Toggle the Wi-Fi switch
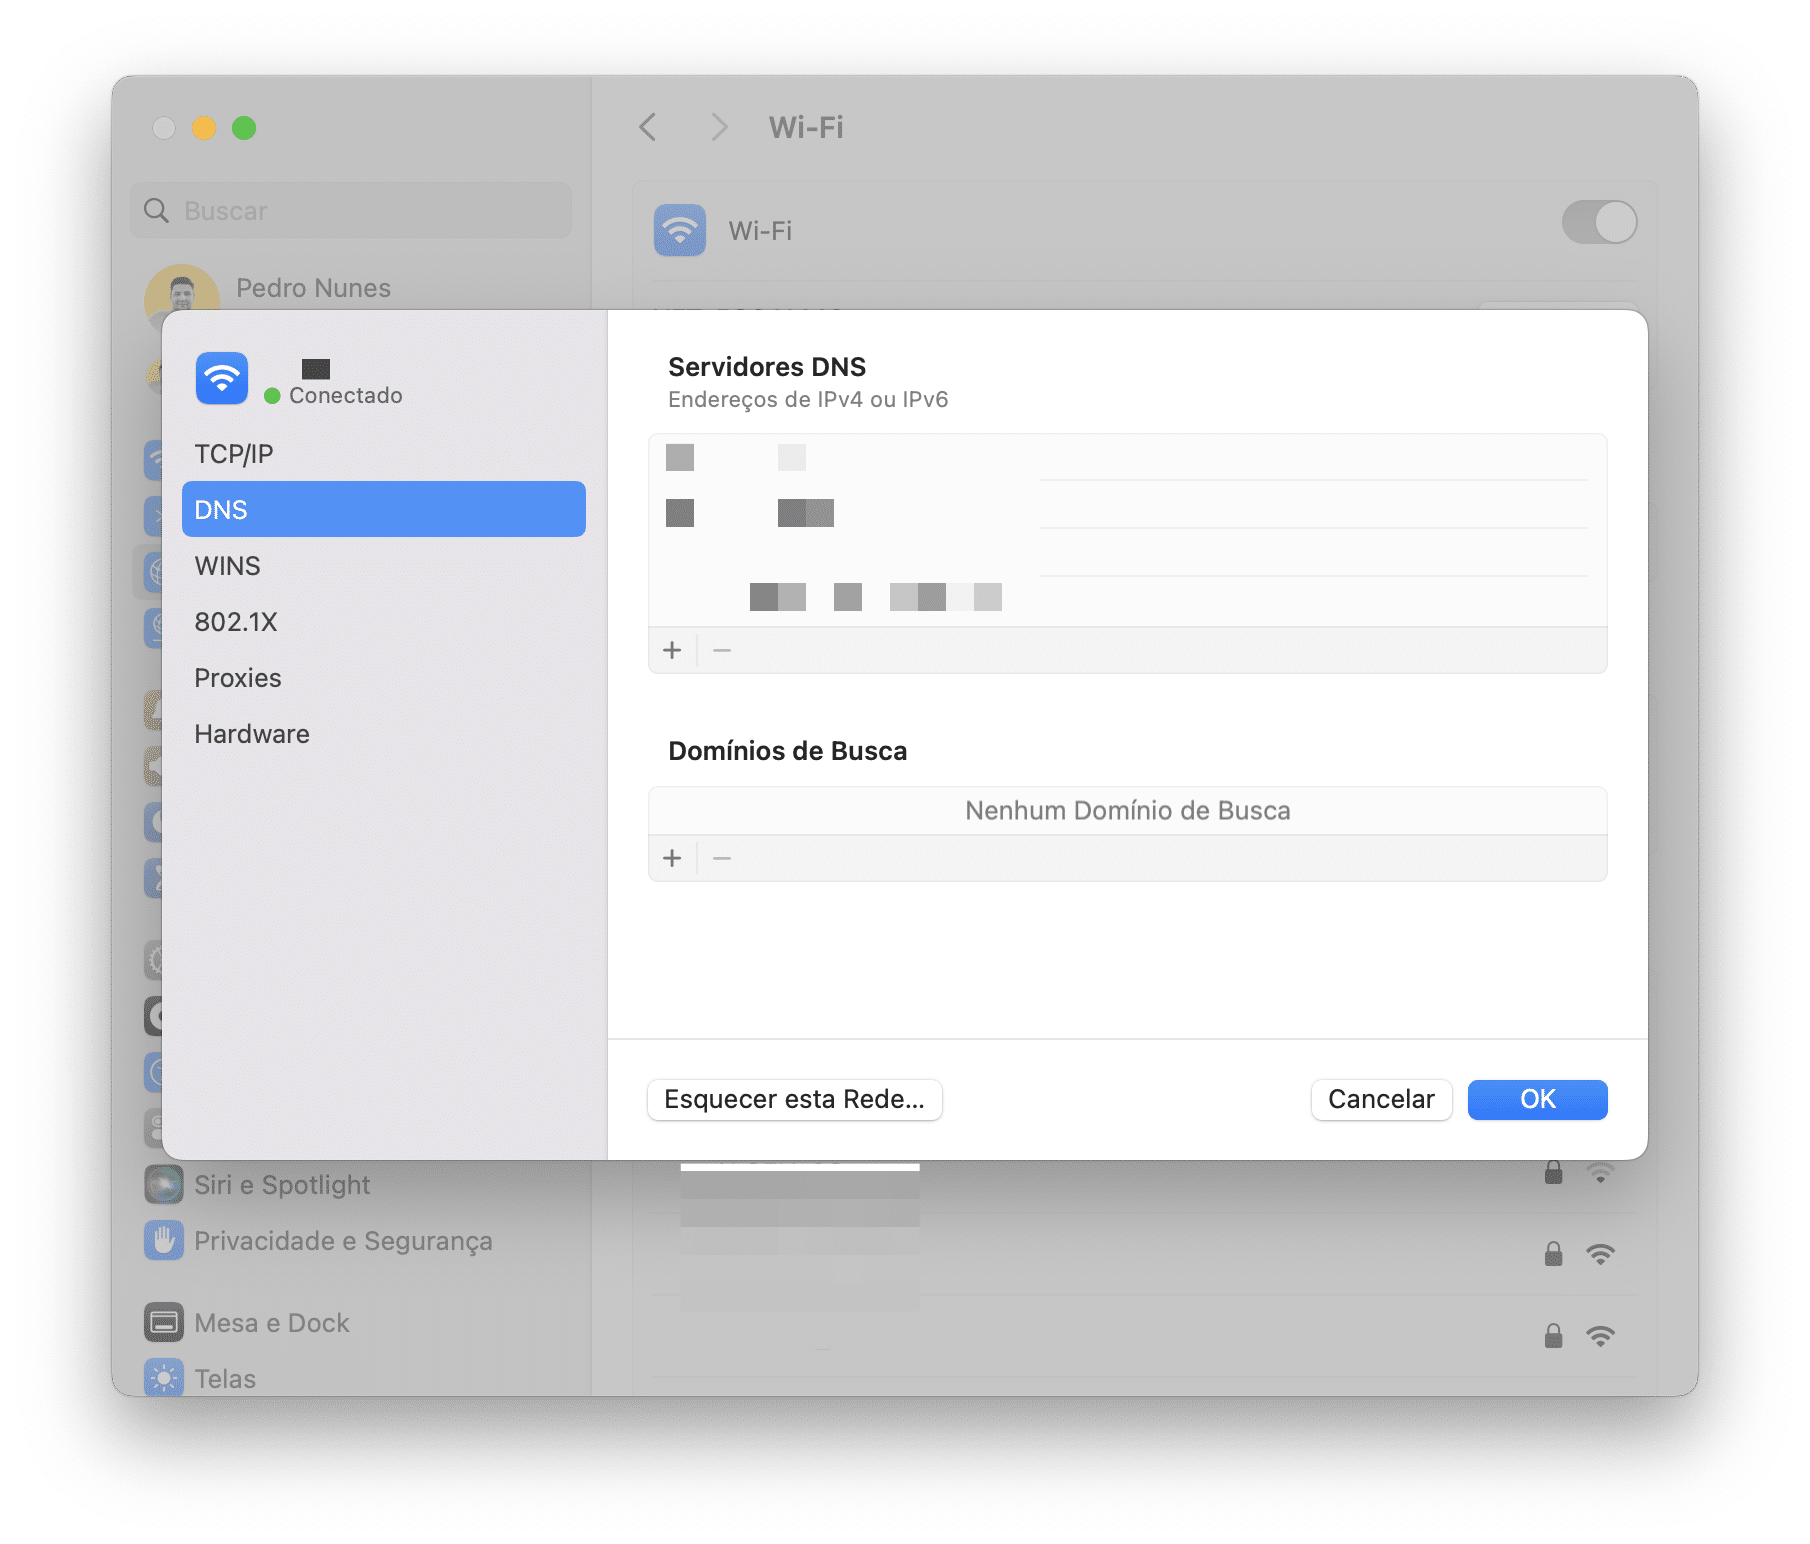Image resolution: width=1810 pixels, height=1544 pixels. (1599, 222)
